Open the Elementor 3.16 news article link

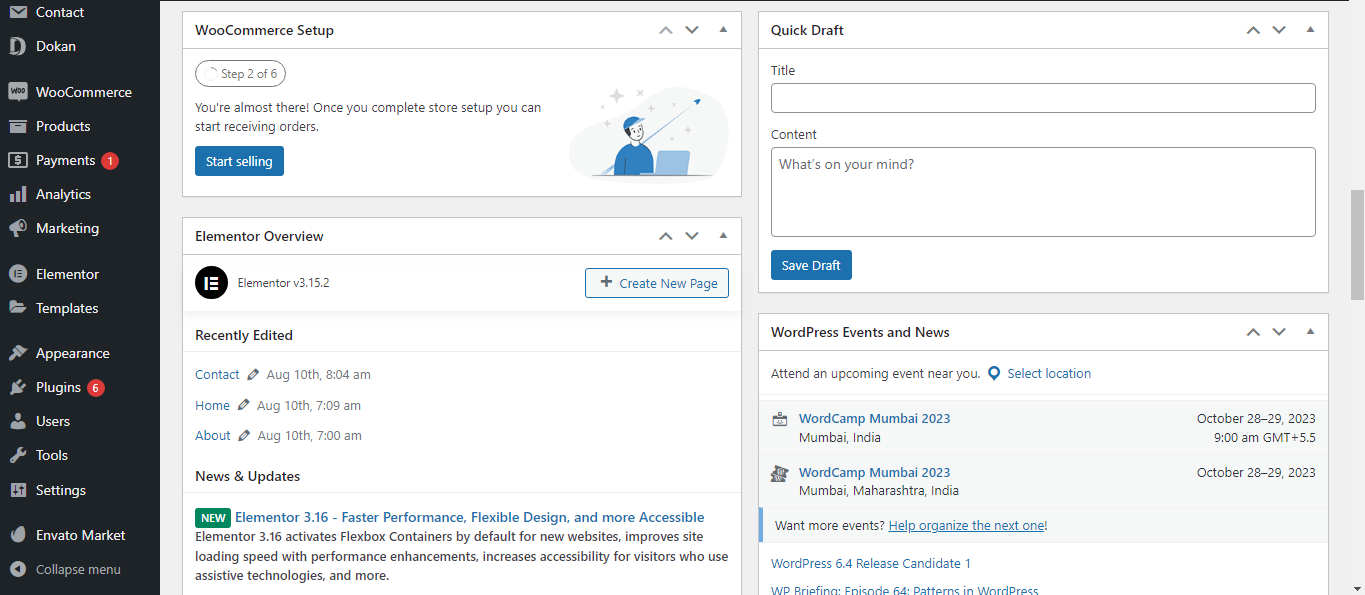(x=470, y=517)
